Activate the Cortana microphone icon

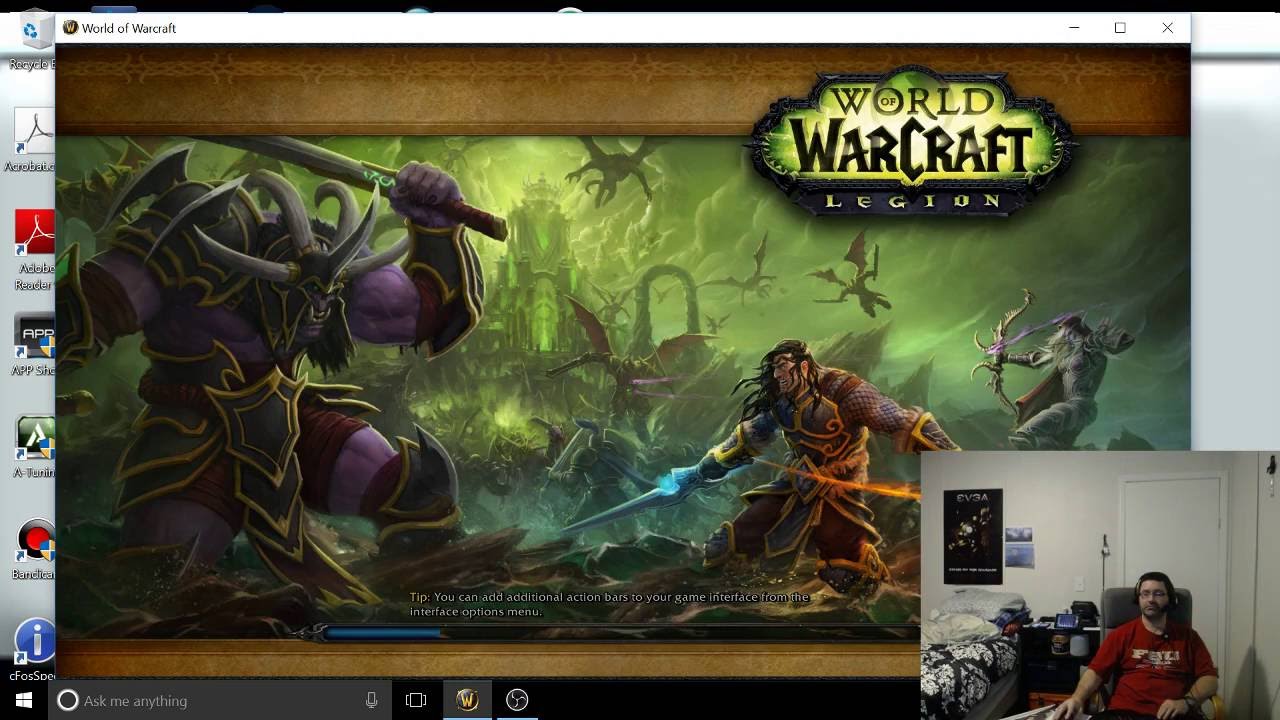(371, 701)
